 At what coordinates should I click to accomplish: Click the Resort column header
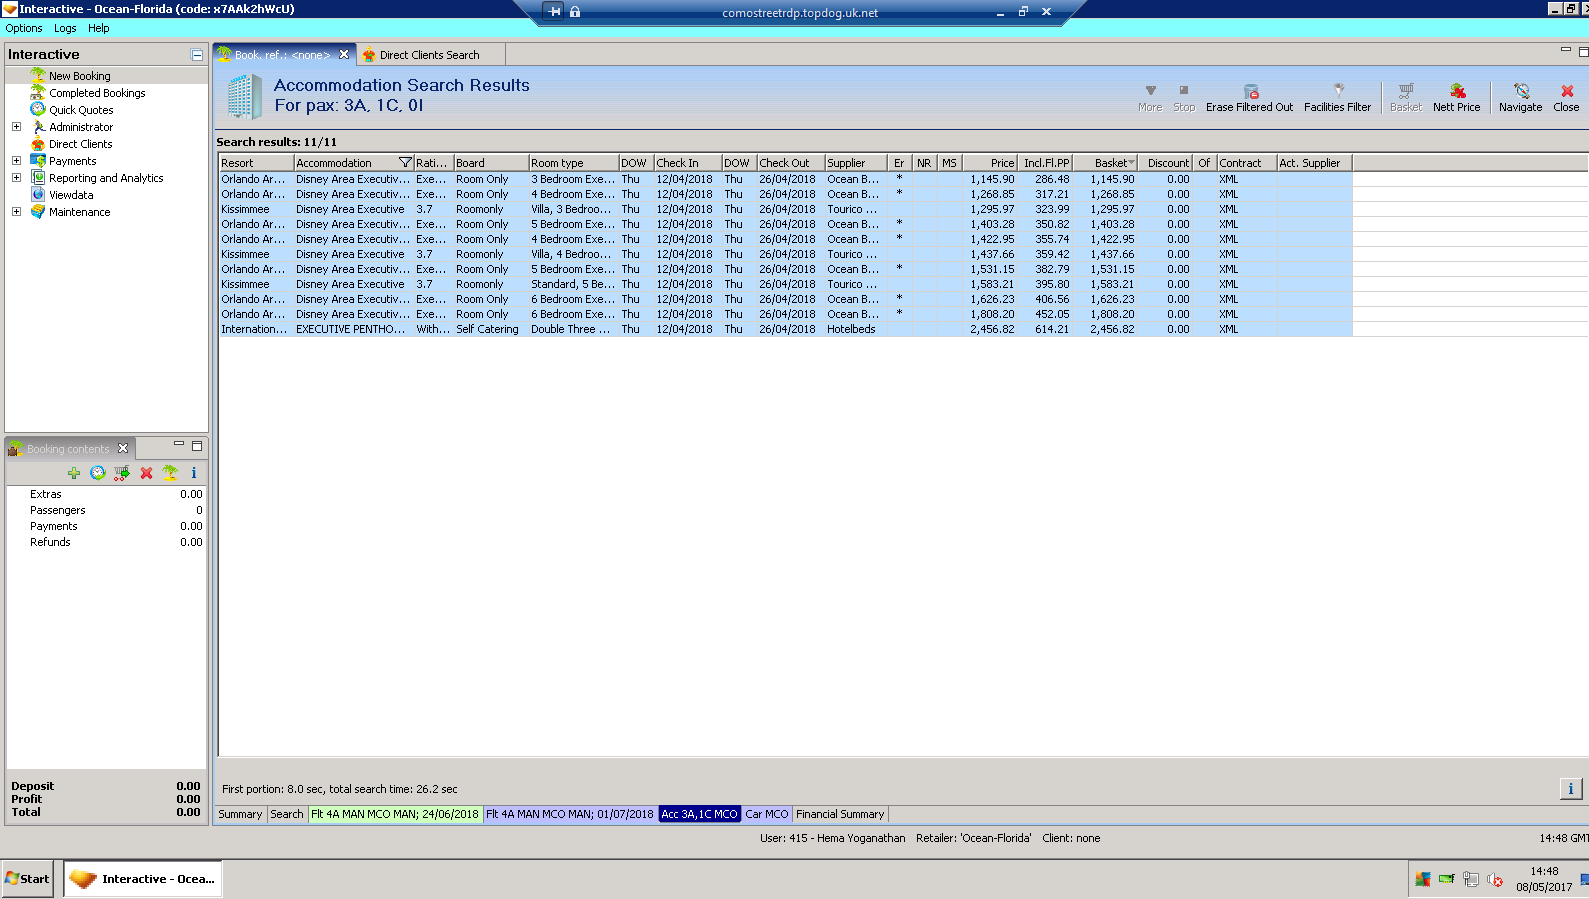[256, 163]
